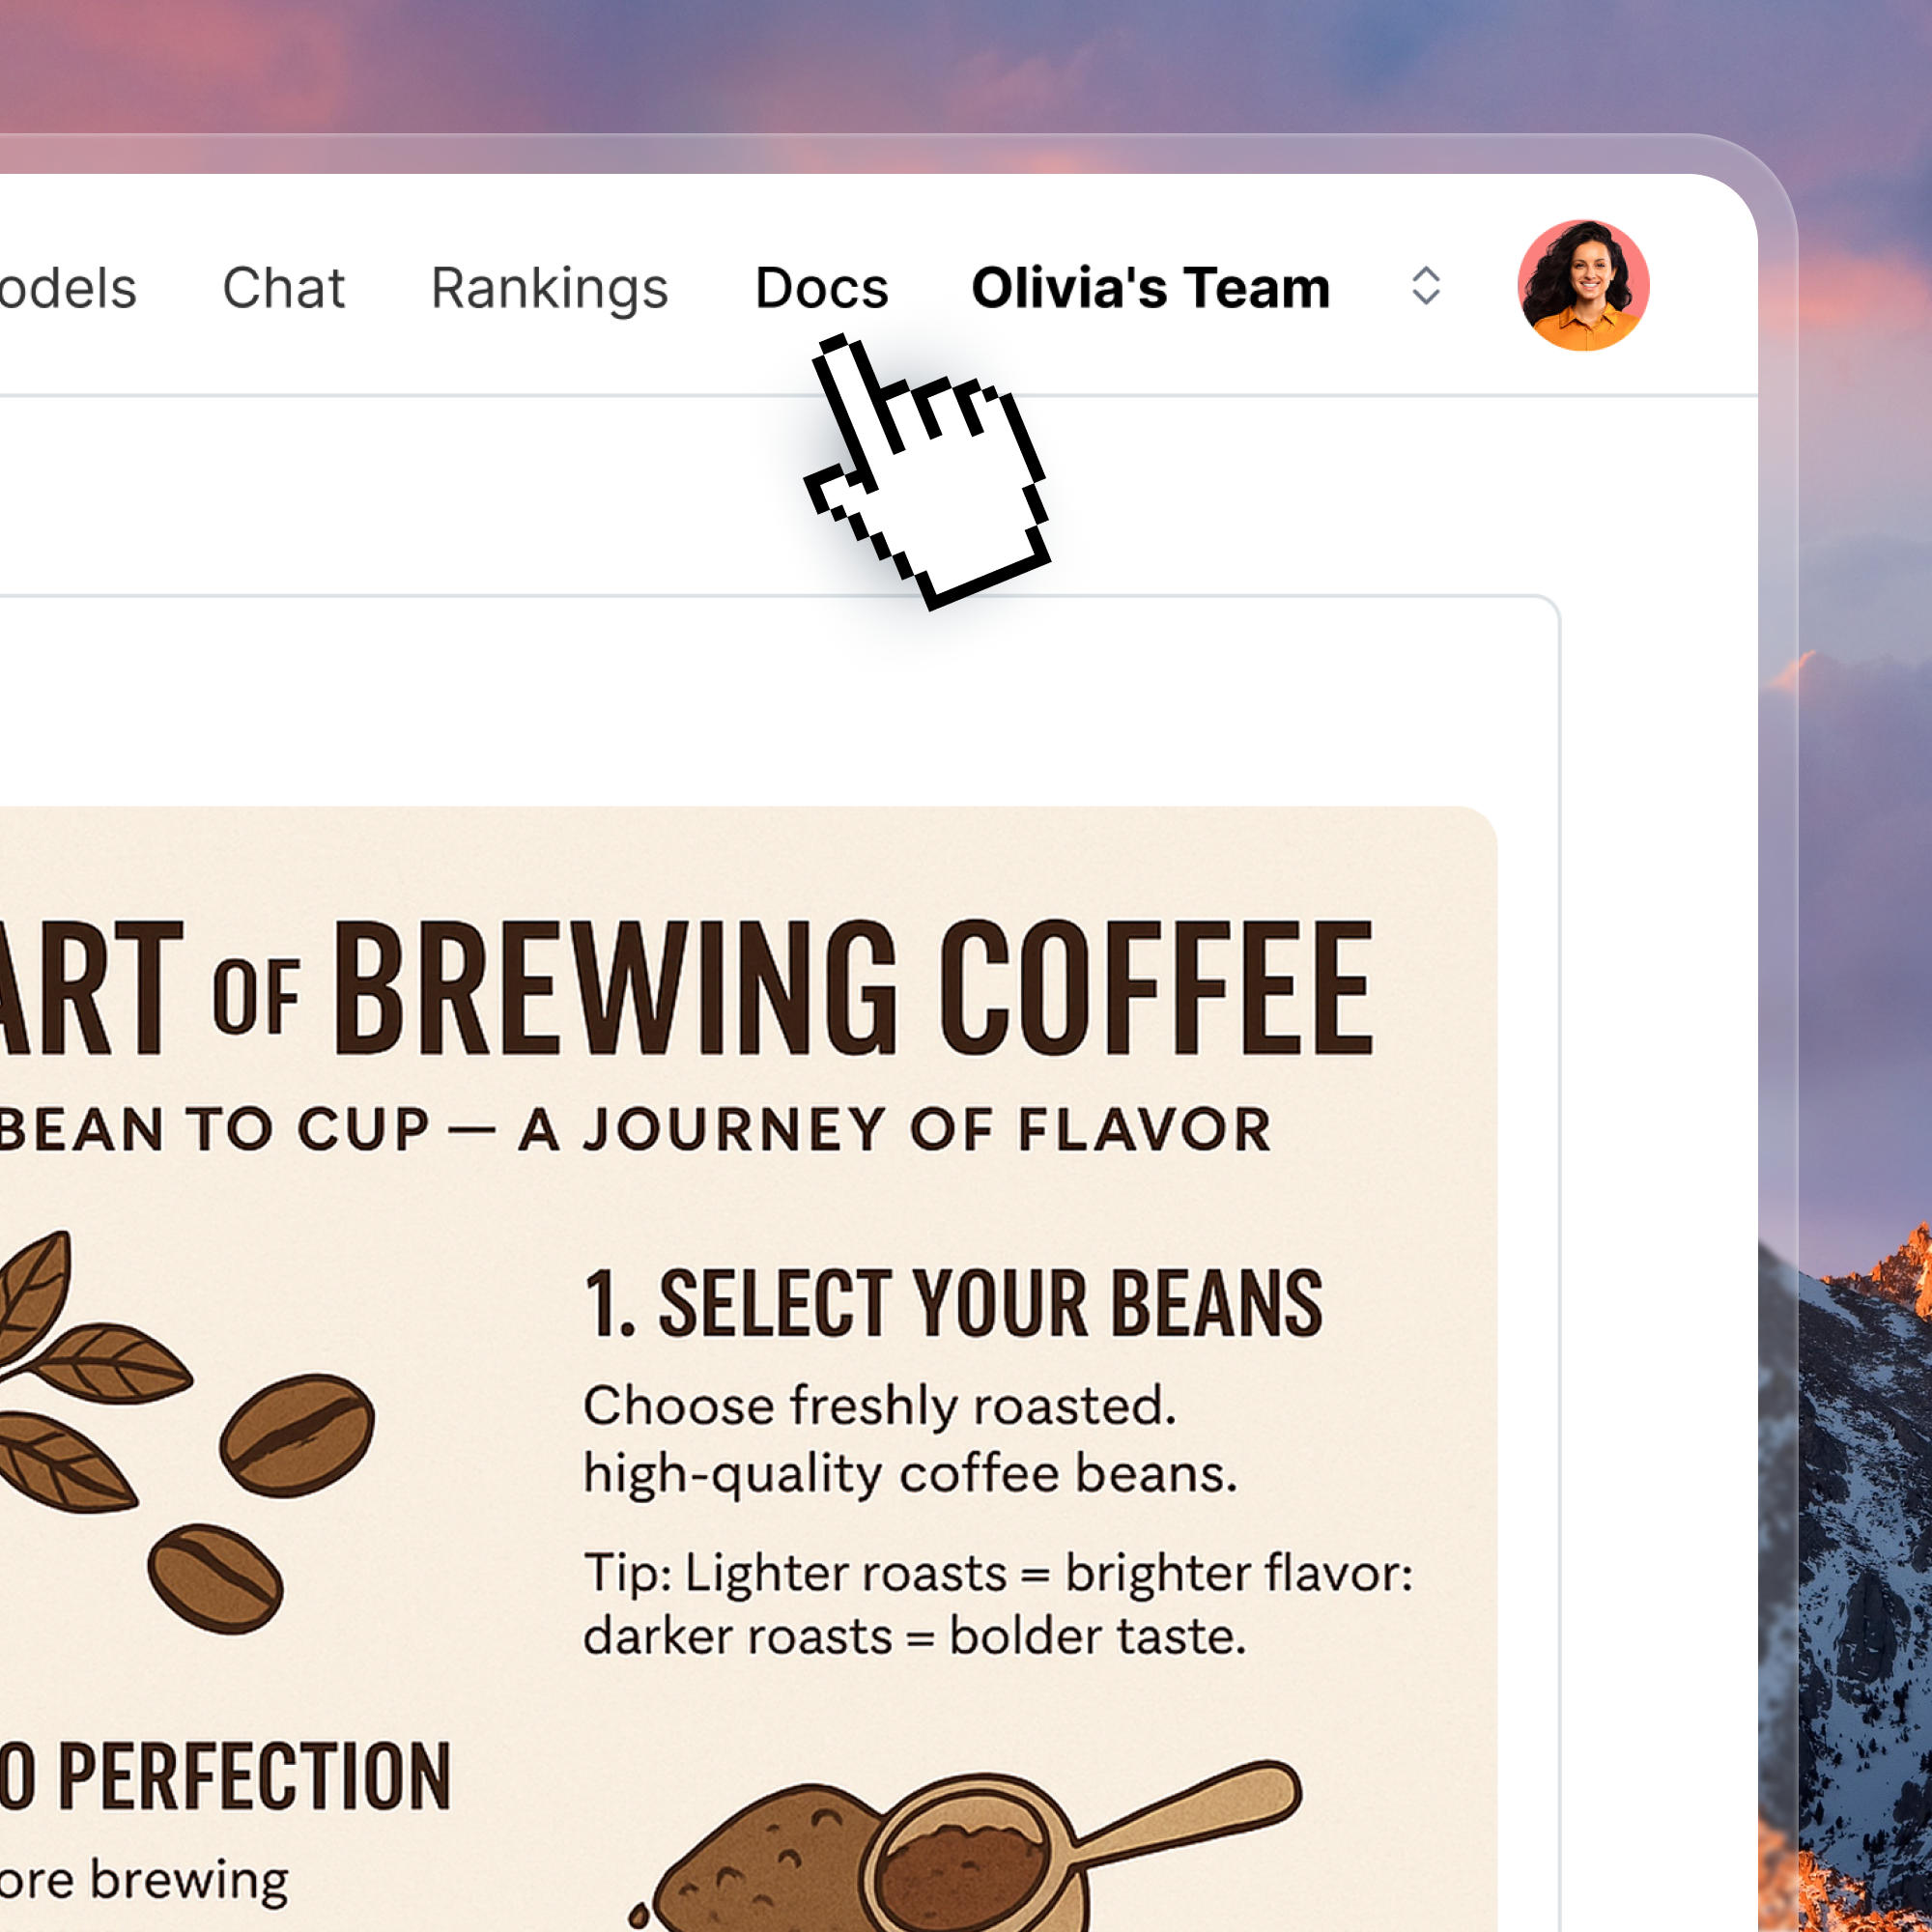Image resolution: width=1932 pixels, height=1932 pixels.
Task: Go to the Chat page
Action: click(283, 288)
